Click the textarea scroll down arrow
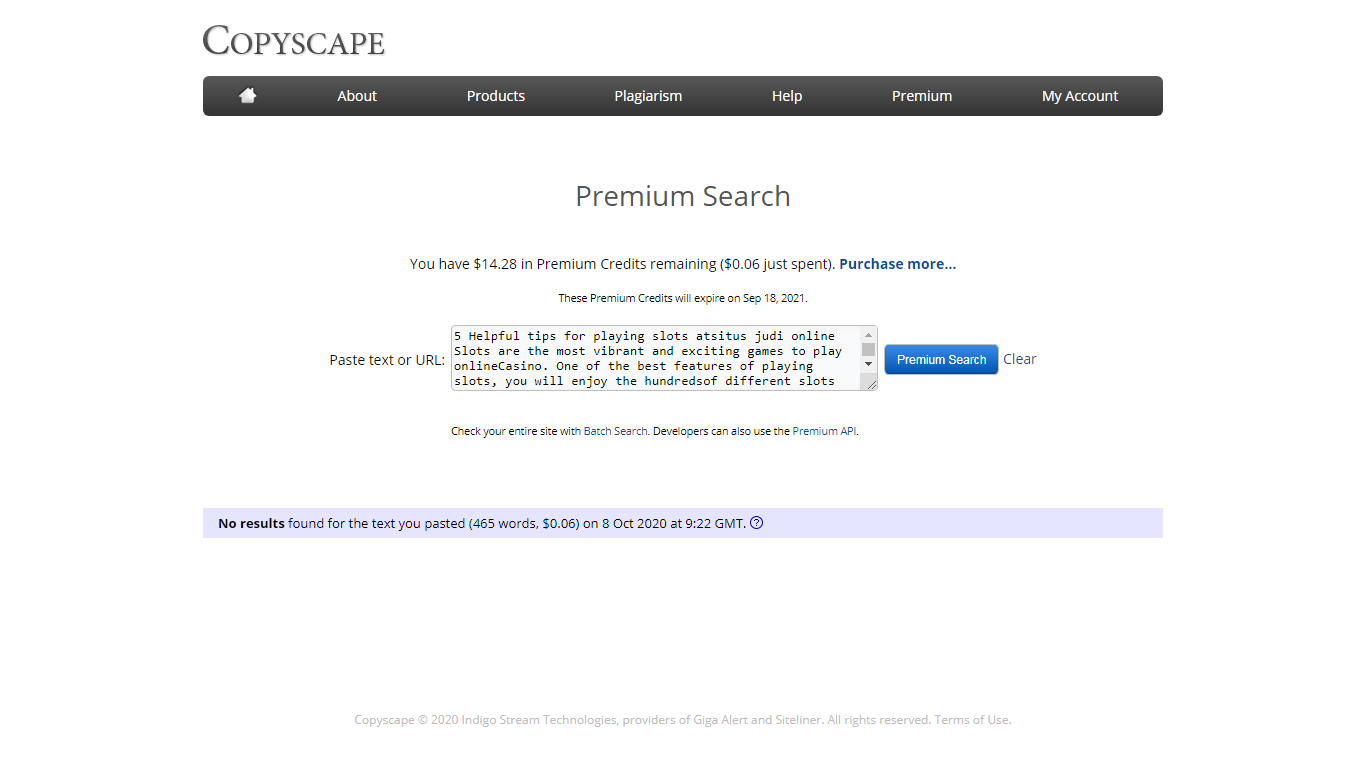 coord(868,365)
